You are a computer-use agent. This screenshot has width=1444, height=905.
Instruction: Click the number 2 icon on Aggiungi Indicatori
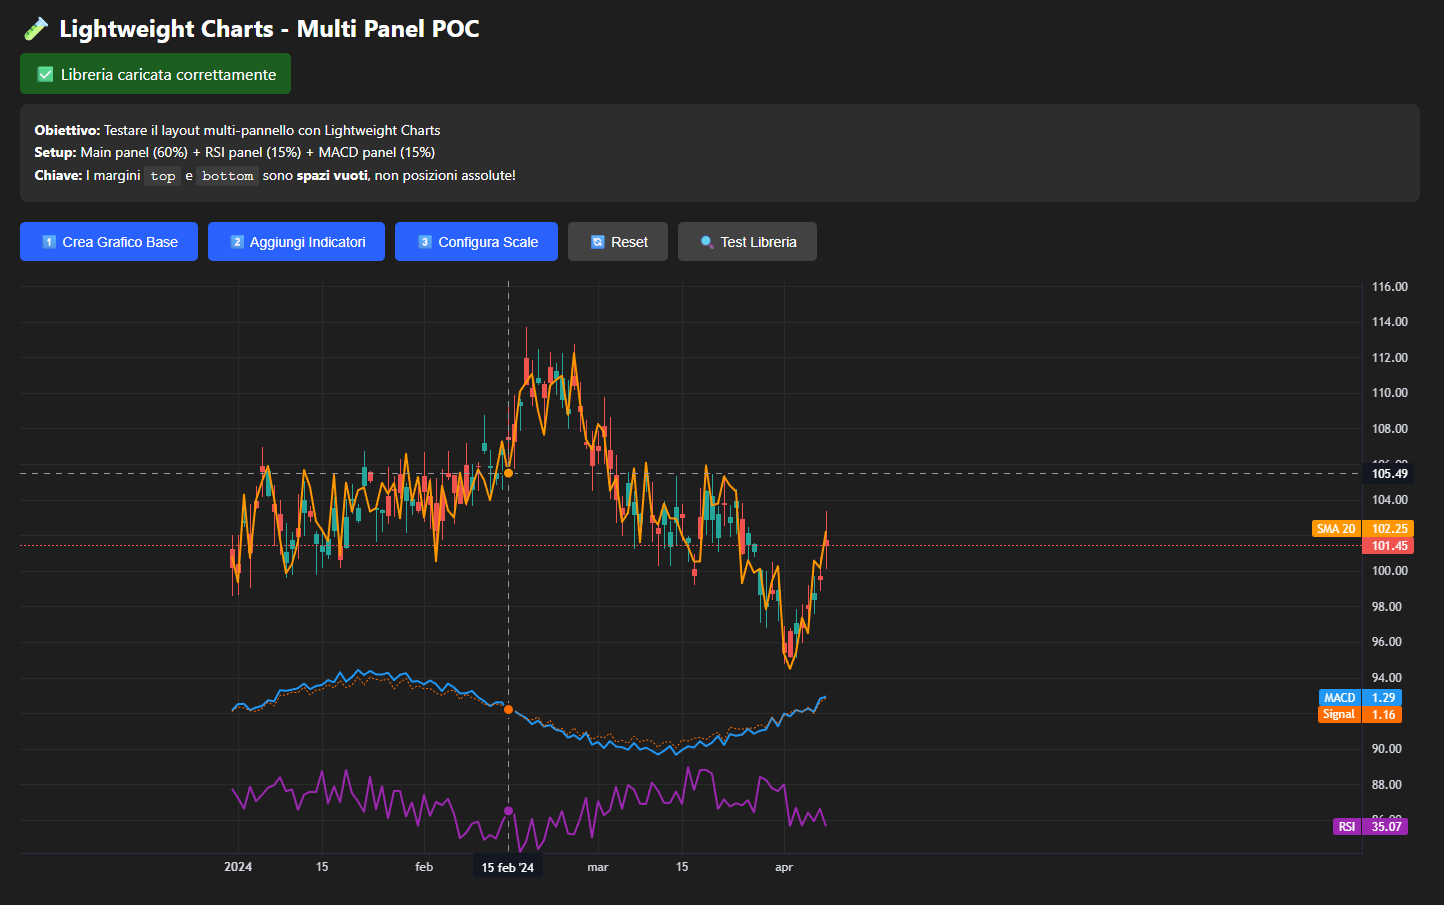point(237,242)
